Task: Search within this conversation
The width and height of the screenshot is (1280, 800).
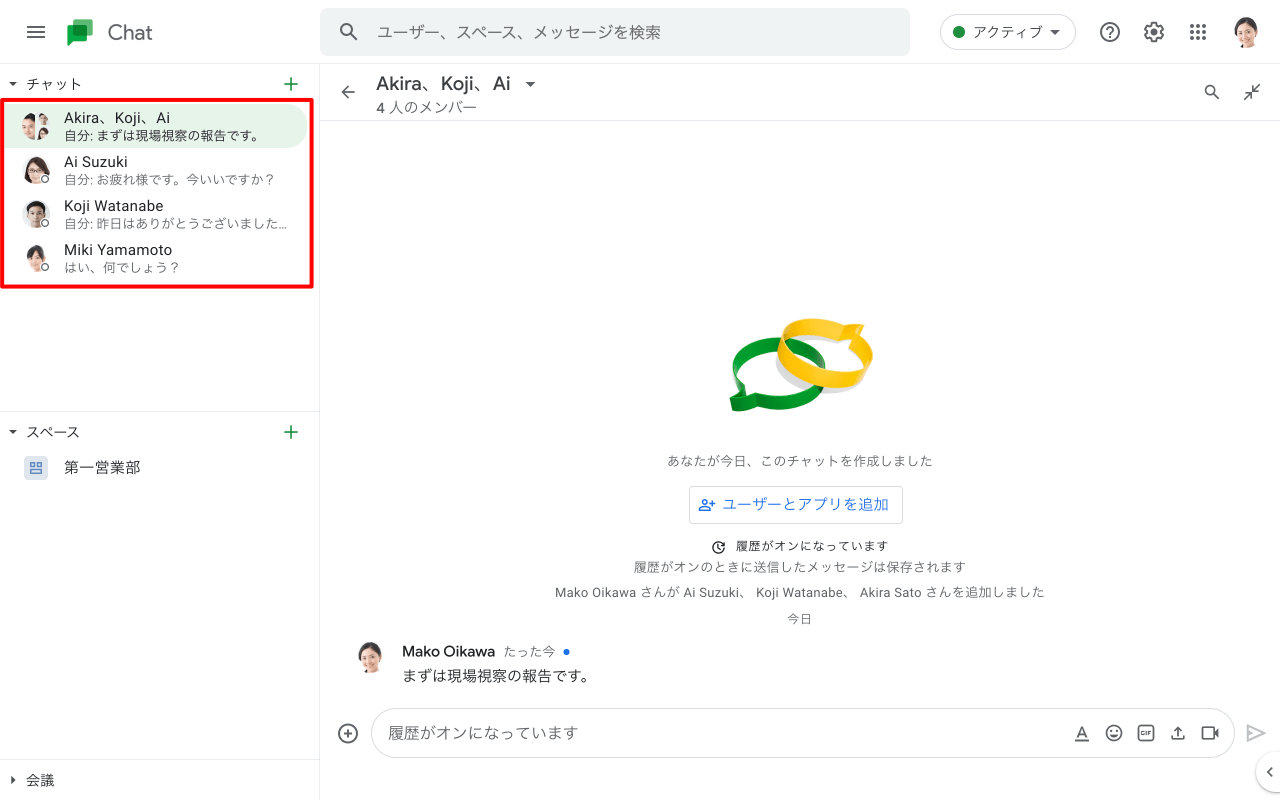Action: (x=1212, y=92)
